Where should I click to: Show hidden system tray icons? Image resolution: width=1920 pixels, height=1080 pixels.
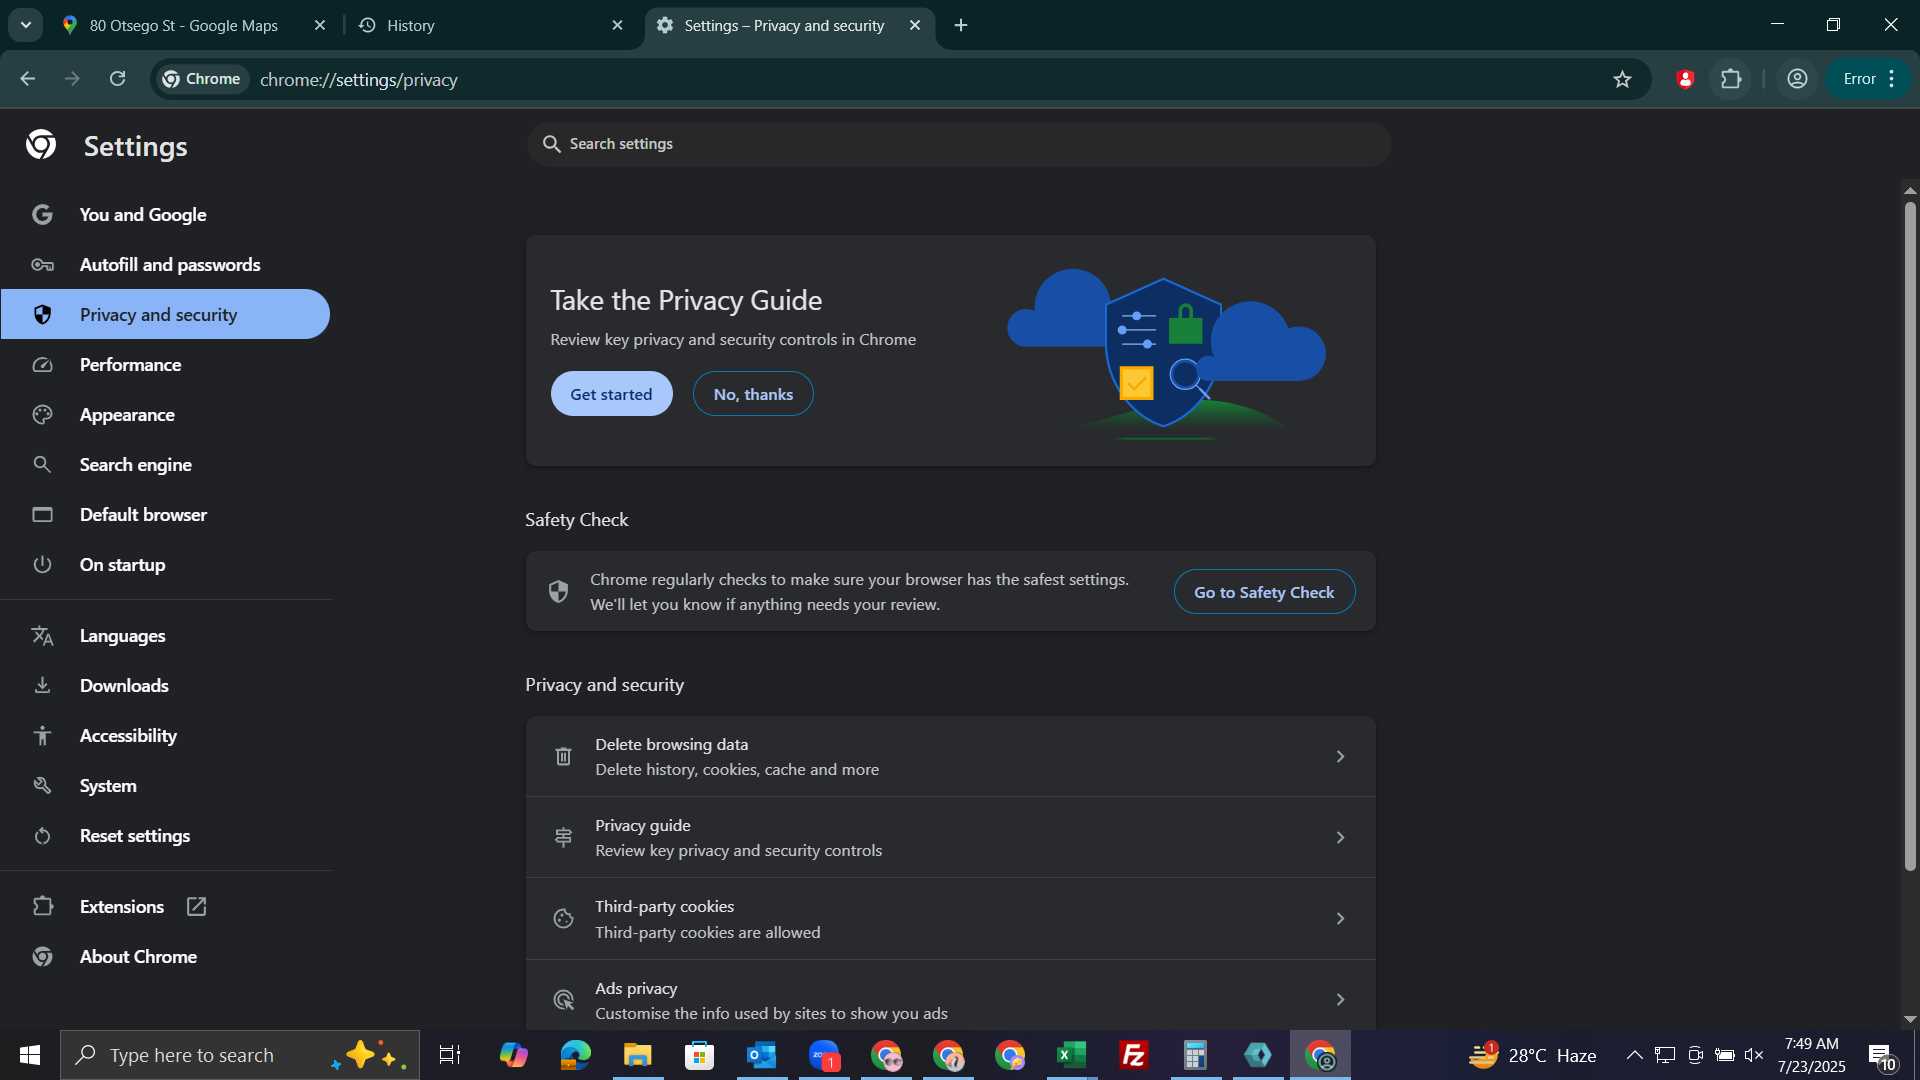[1634, 1055]
